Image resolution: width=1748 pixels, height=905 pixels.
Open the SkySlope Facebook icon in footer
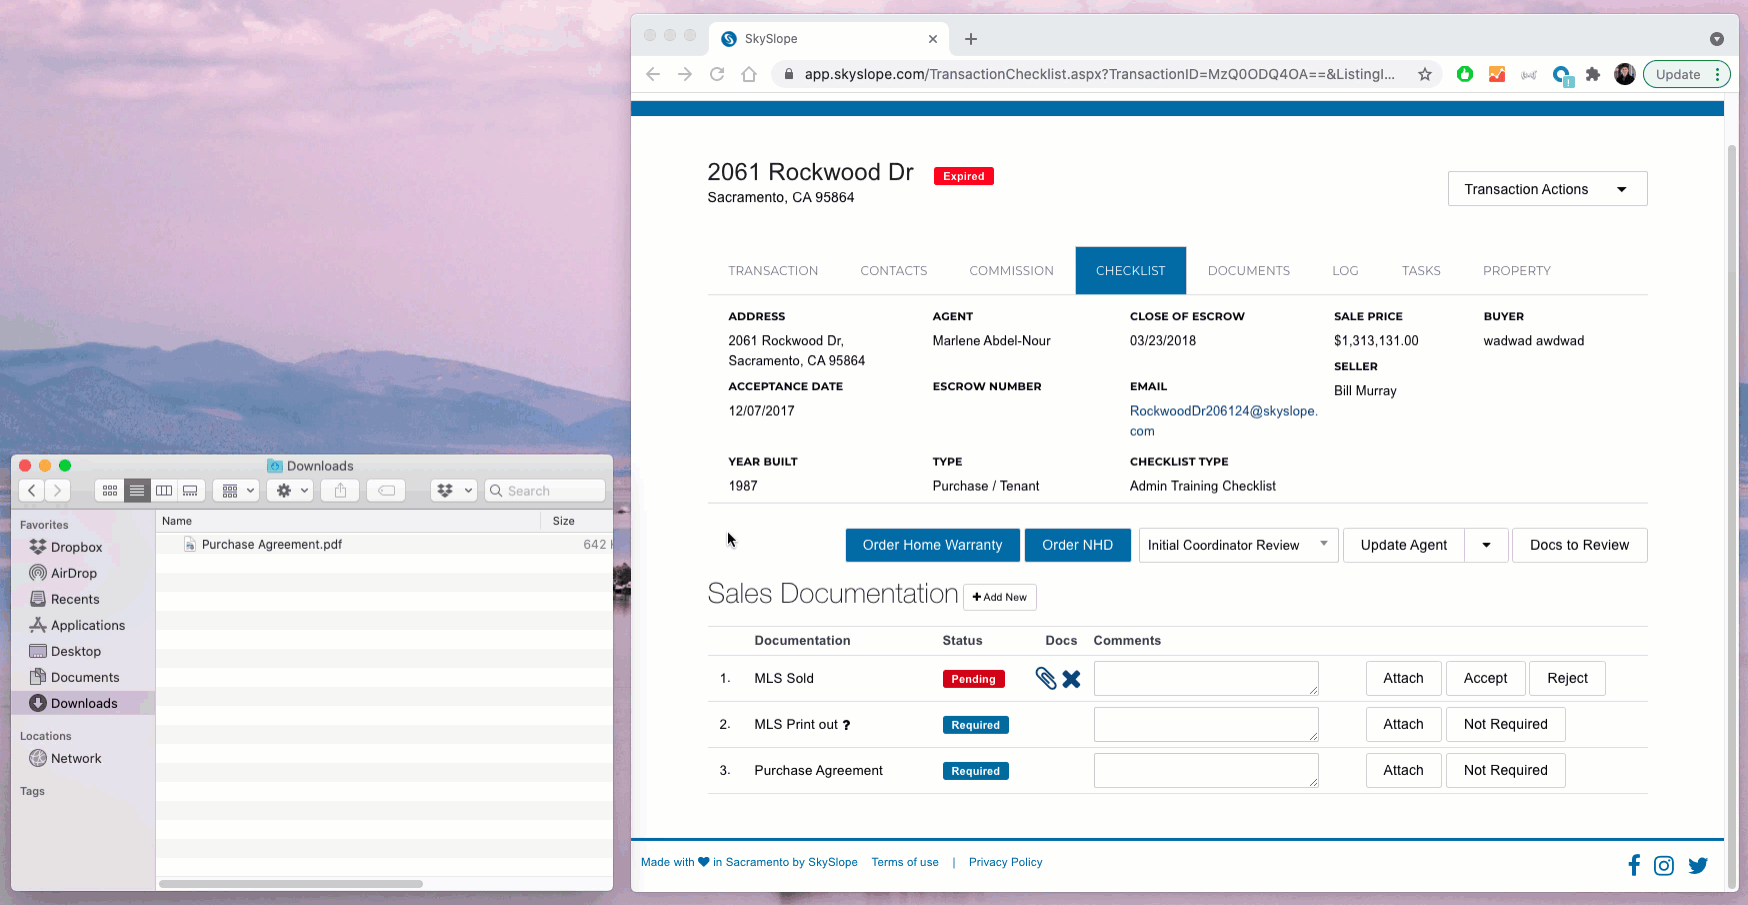point(1634,865)
